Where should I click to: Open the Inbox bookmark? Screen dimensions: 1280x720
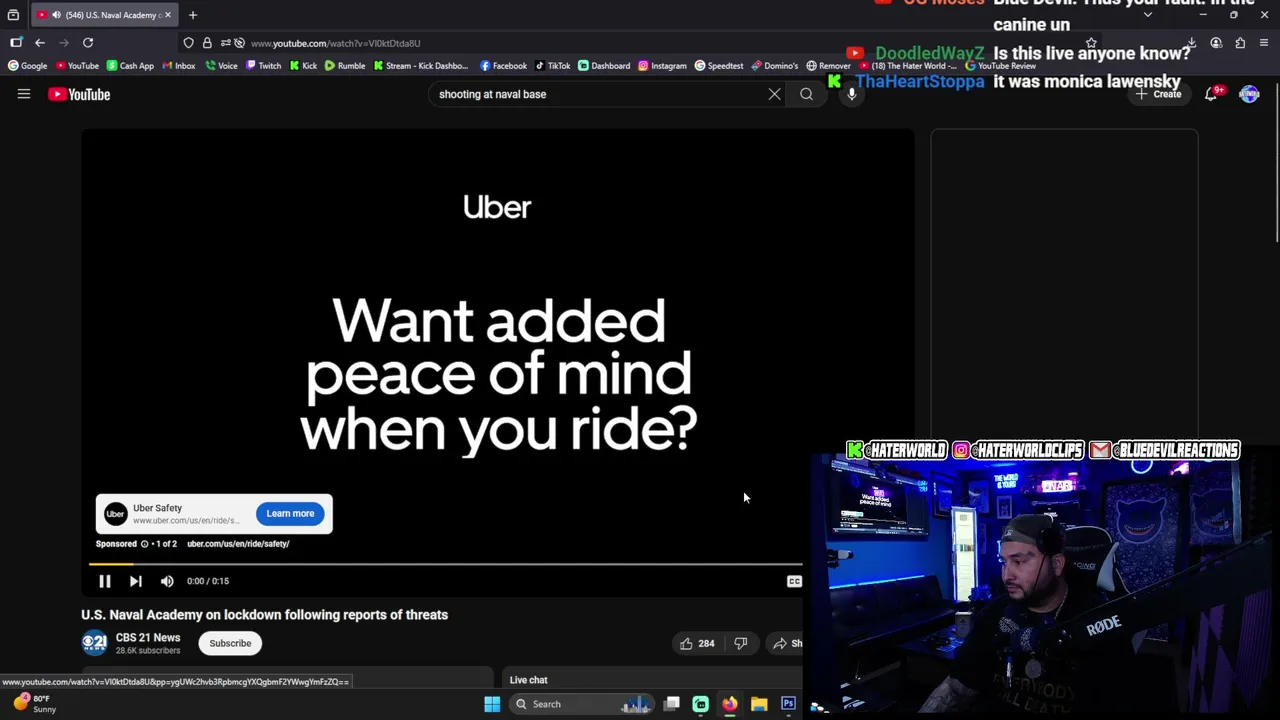coord(178,66)
